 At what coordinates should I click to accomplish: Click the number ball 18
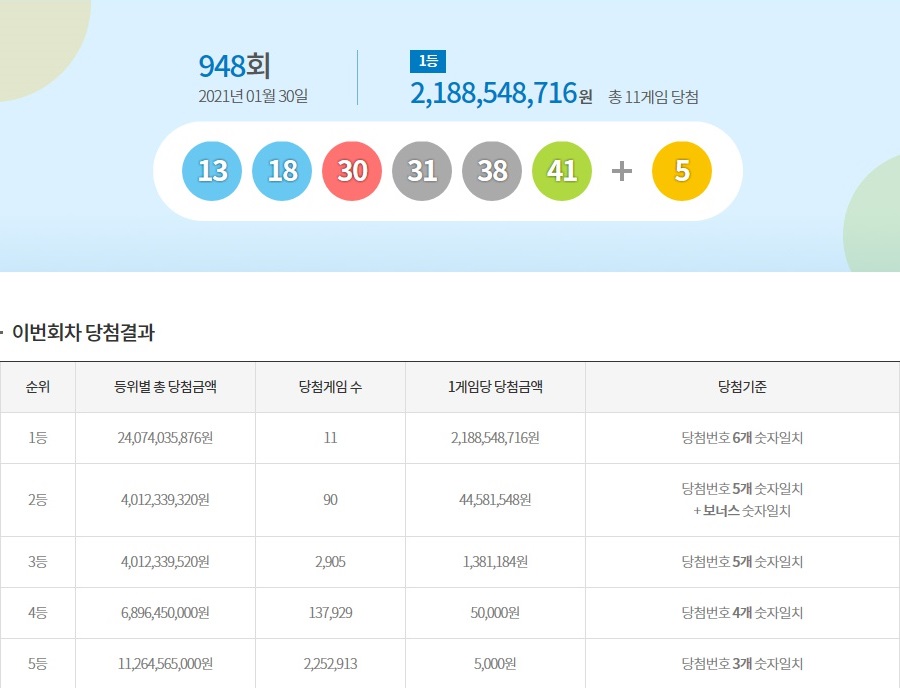click(281, 170)
